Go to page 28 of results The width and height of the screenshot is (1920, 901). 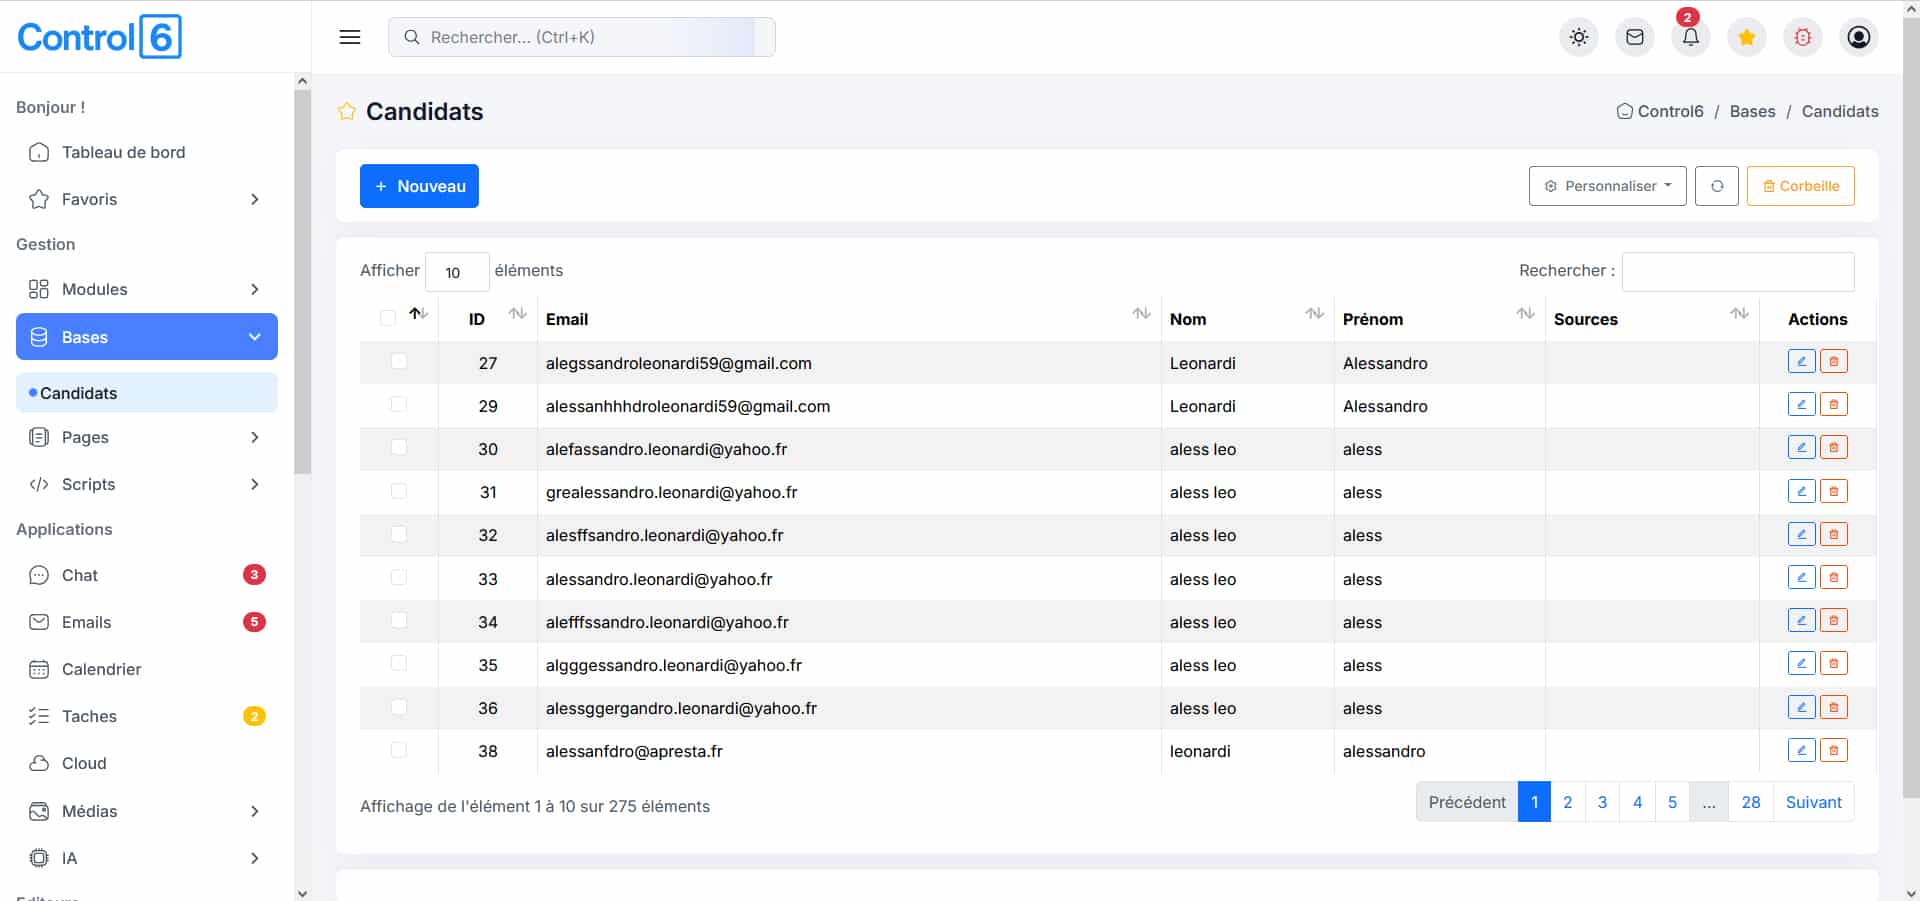click(x=1750, y=802)
